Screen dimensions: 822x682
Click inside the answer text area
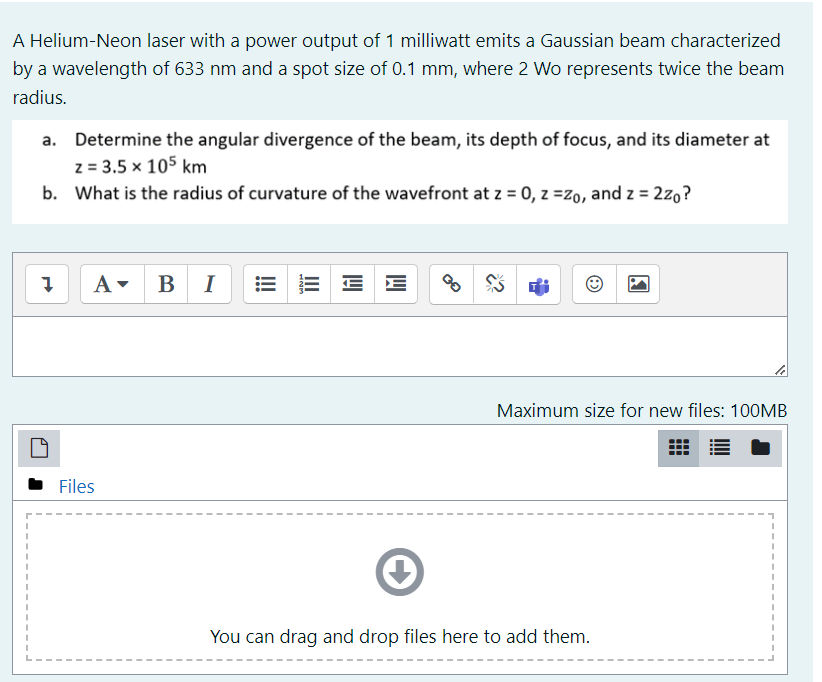(x=399, y=346)
